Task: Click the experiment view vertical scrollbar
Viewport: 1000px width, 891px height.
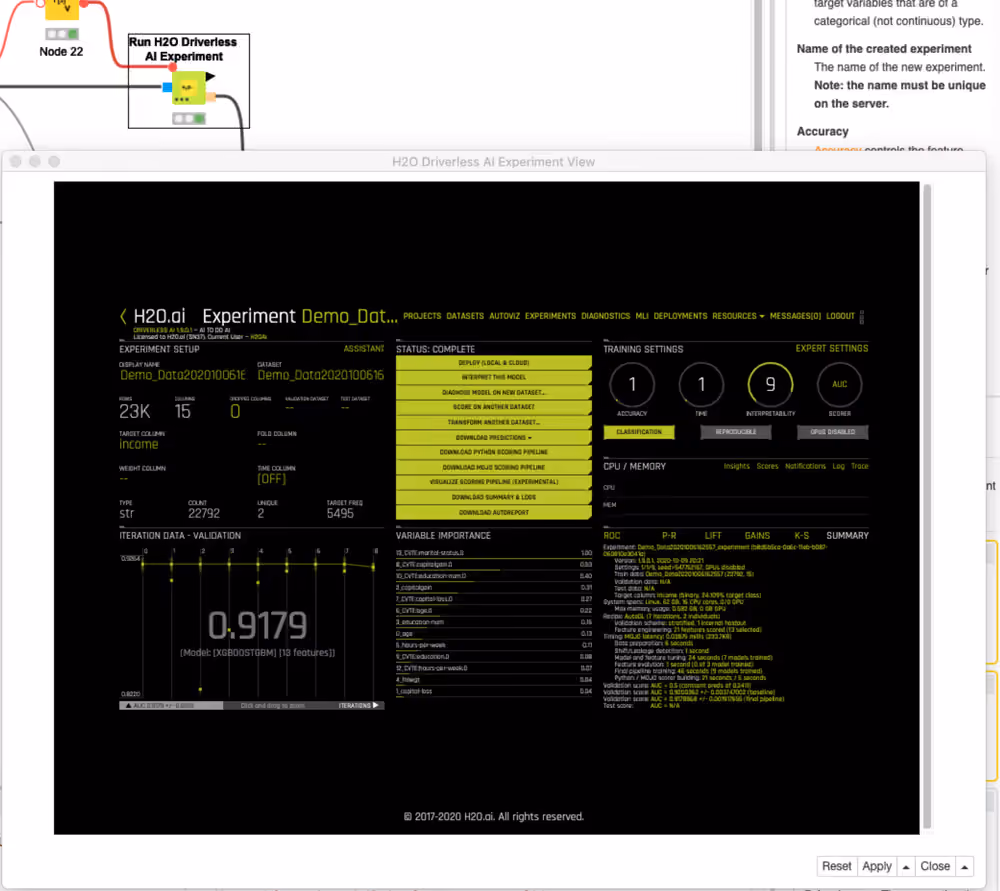Action: click(x=927, y=507)
